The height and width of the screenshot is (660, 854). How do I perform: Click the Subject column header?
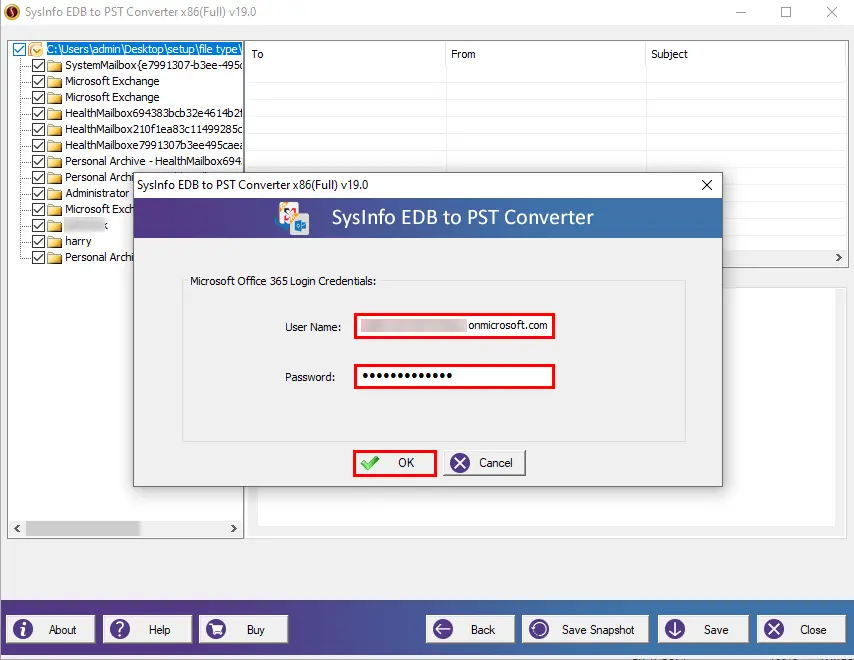746,54
